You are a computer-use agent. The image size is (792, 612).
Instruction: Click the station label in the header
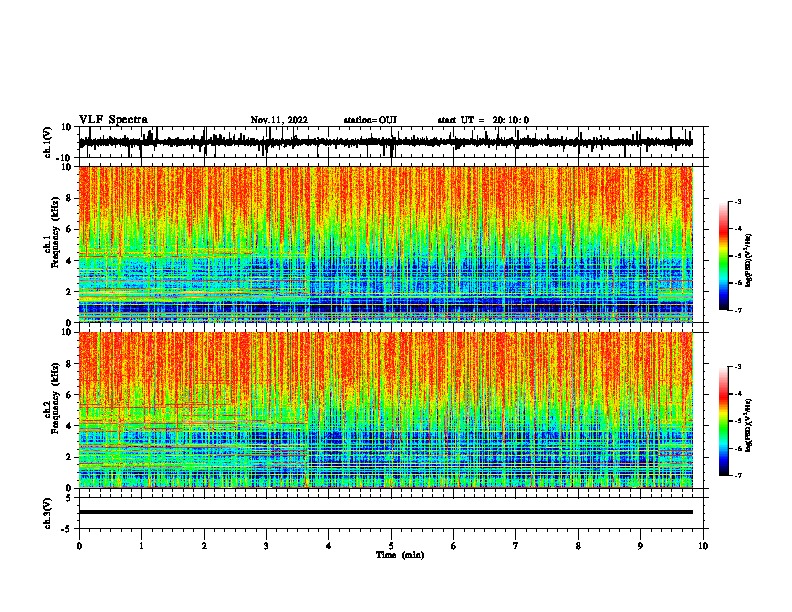[x=370, y=120]
